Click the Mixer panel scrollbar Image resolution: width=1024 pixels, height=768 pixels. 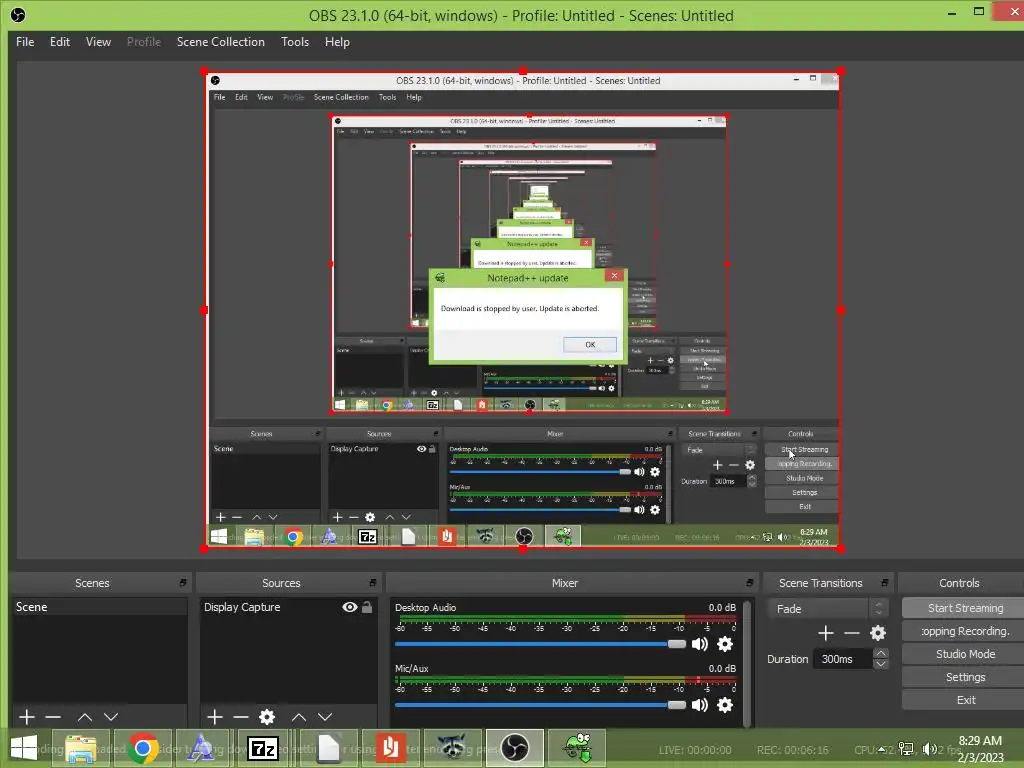(747, 663)
